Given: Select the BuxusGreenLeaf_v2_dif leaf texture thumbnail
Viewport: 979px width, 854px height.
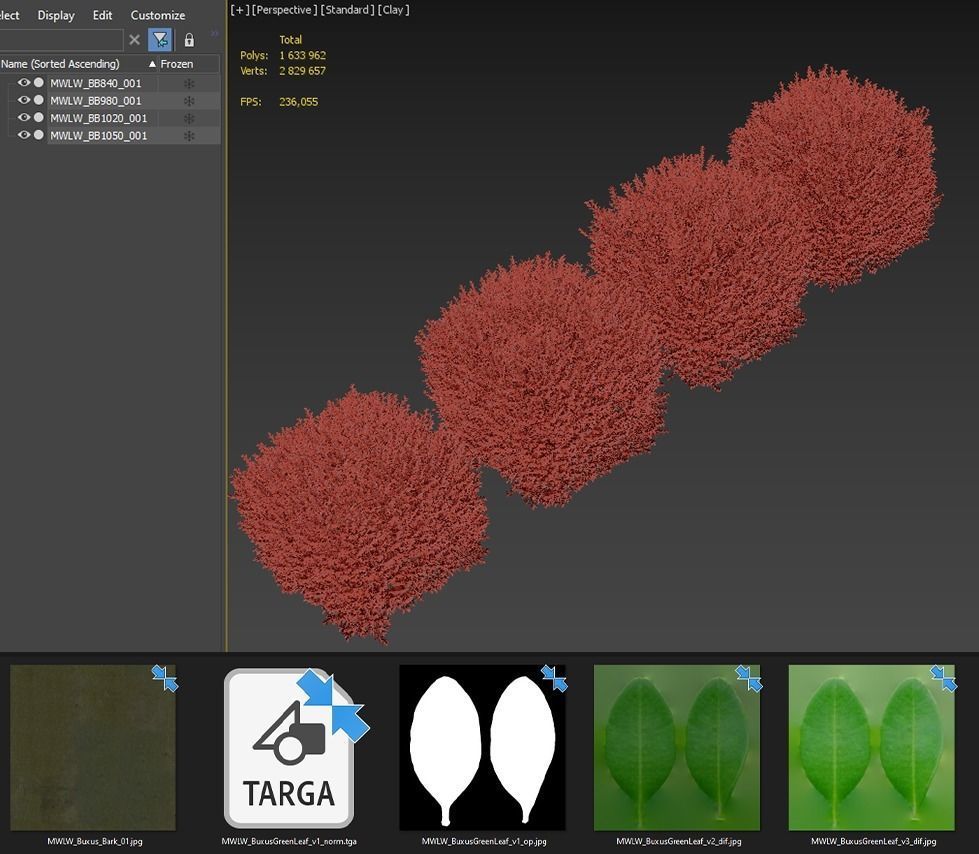Looking at the screenshot, I should coord(677,747).
